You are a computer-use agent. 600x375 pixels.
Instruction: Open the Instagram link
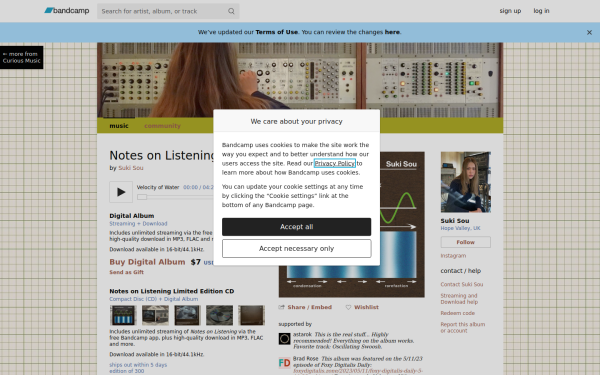pos(453,256)
